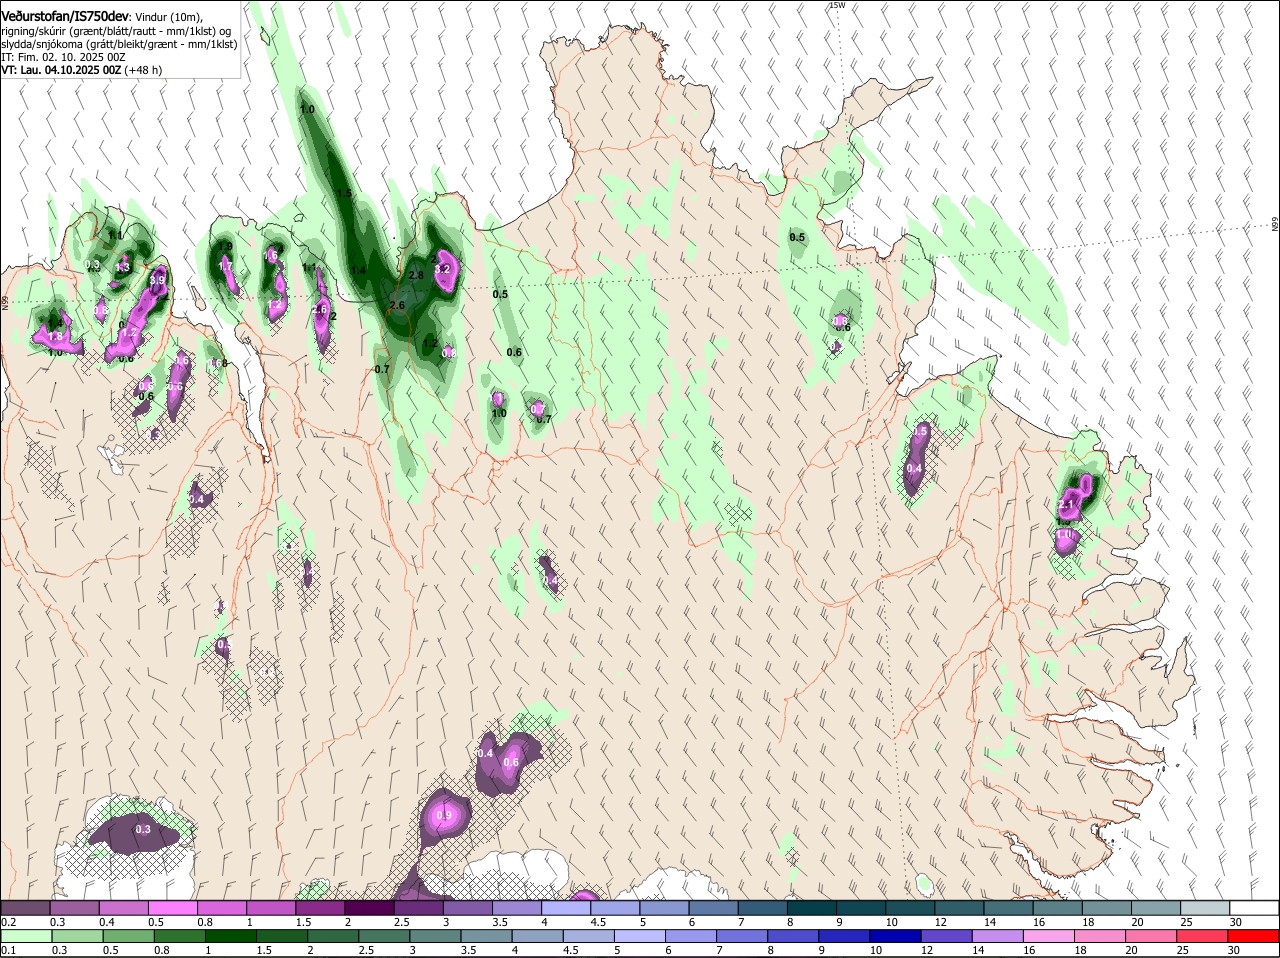Screen dimensions: 1280x958
Task: Click the '12' label in the top legend row
Action: click(939, 922)
